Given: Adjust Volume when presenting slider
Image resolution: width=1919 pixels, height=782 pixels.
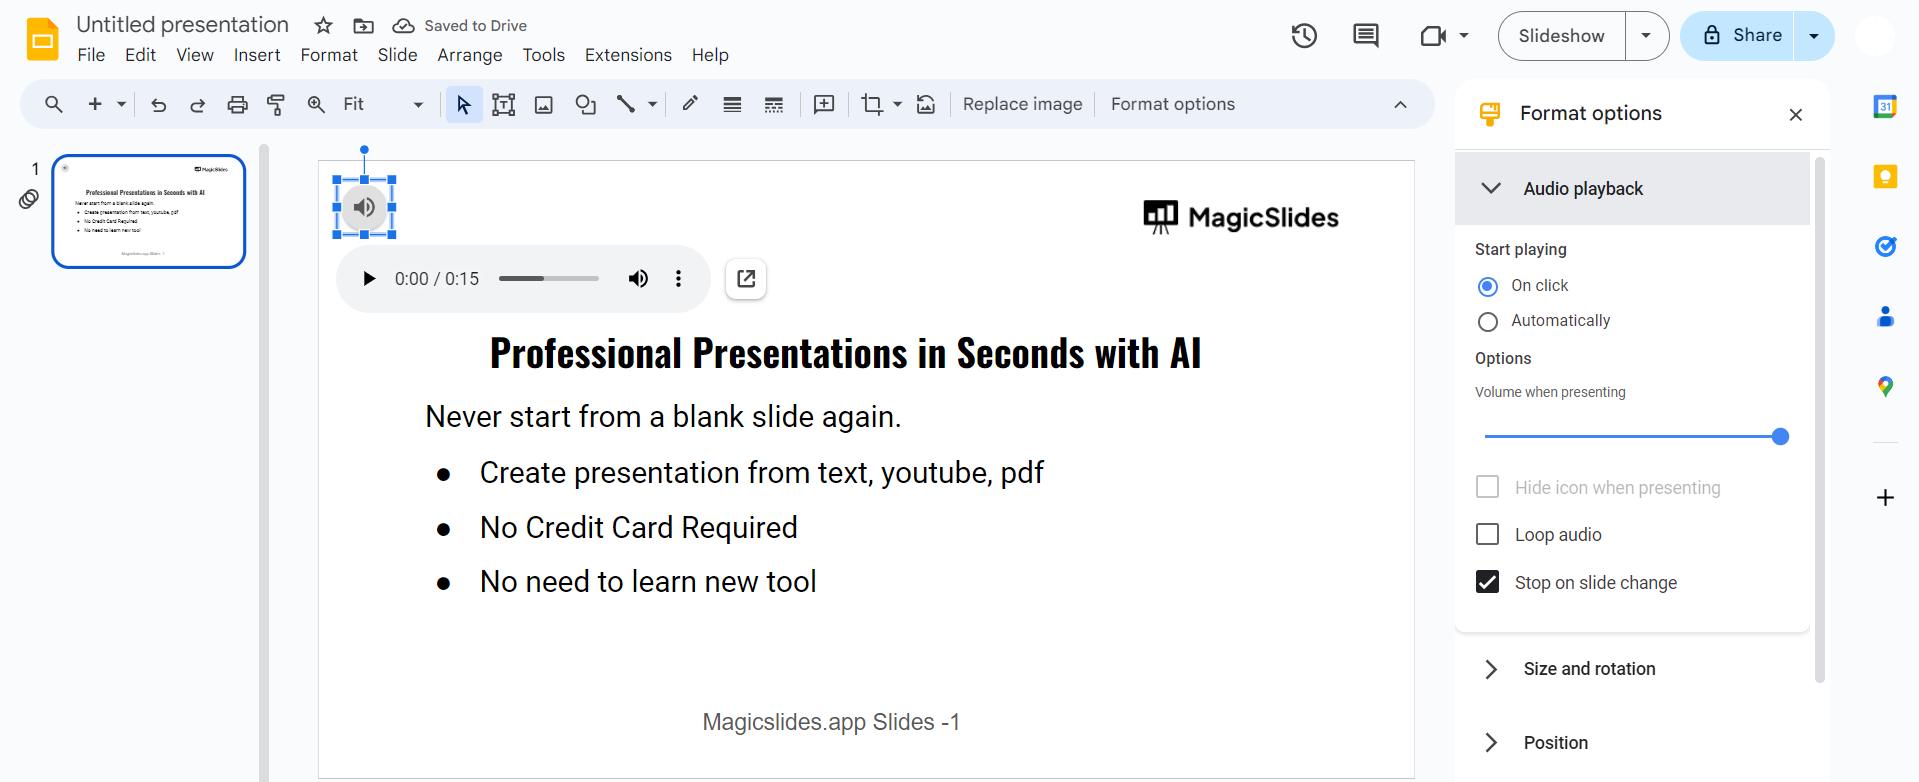Looking at the screenshot, I should pos(1636,437).
